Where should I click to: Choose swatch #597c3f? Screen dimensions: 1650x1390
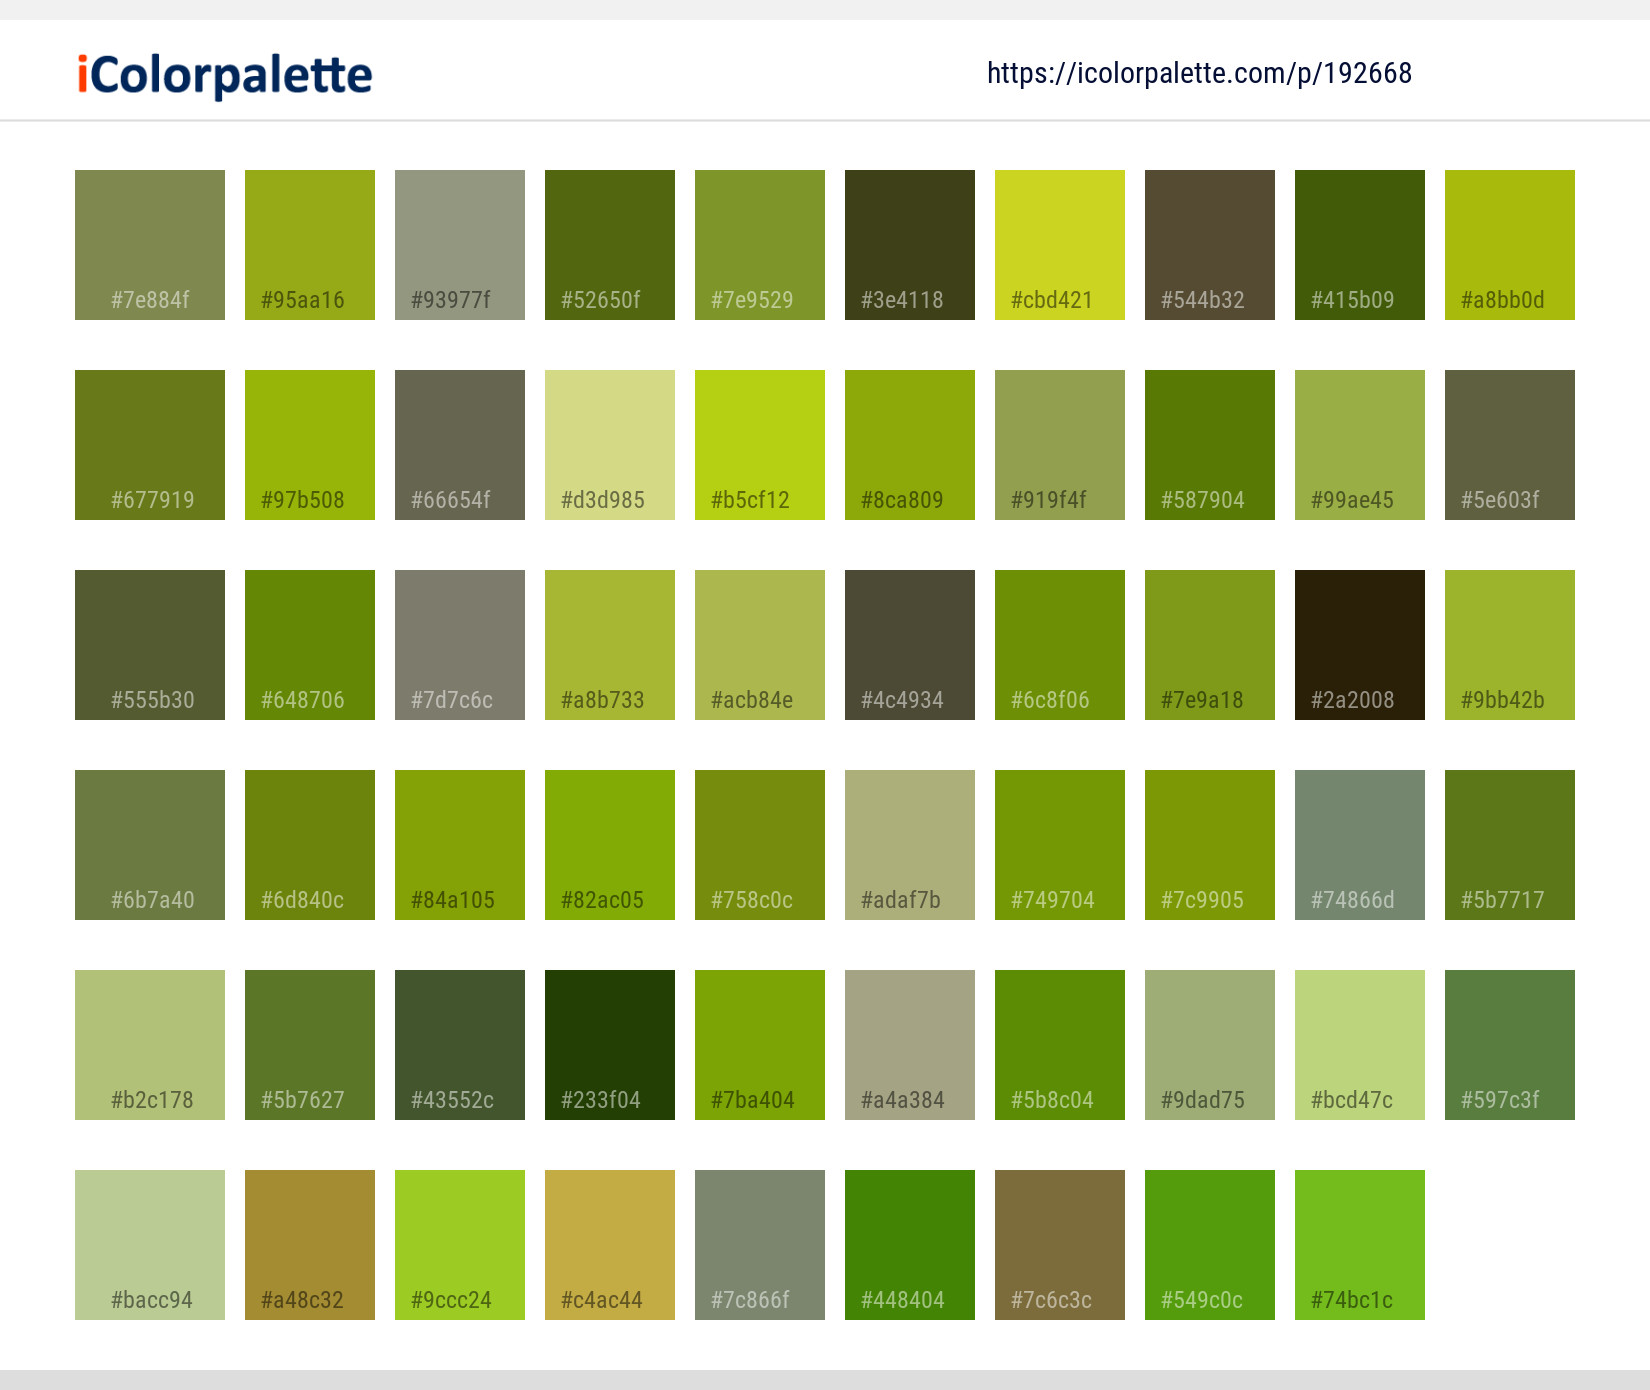pyautogui.click(x=1510, y=1045)
